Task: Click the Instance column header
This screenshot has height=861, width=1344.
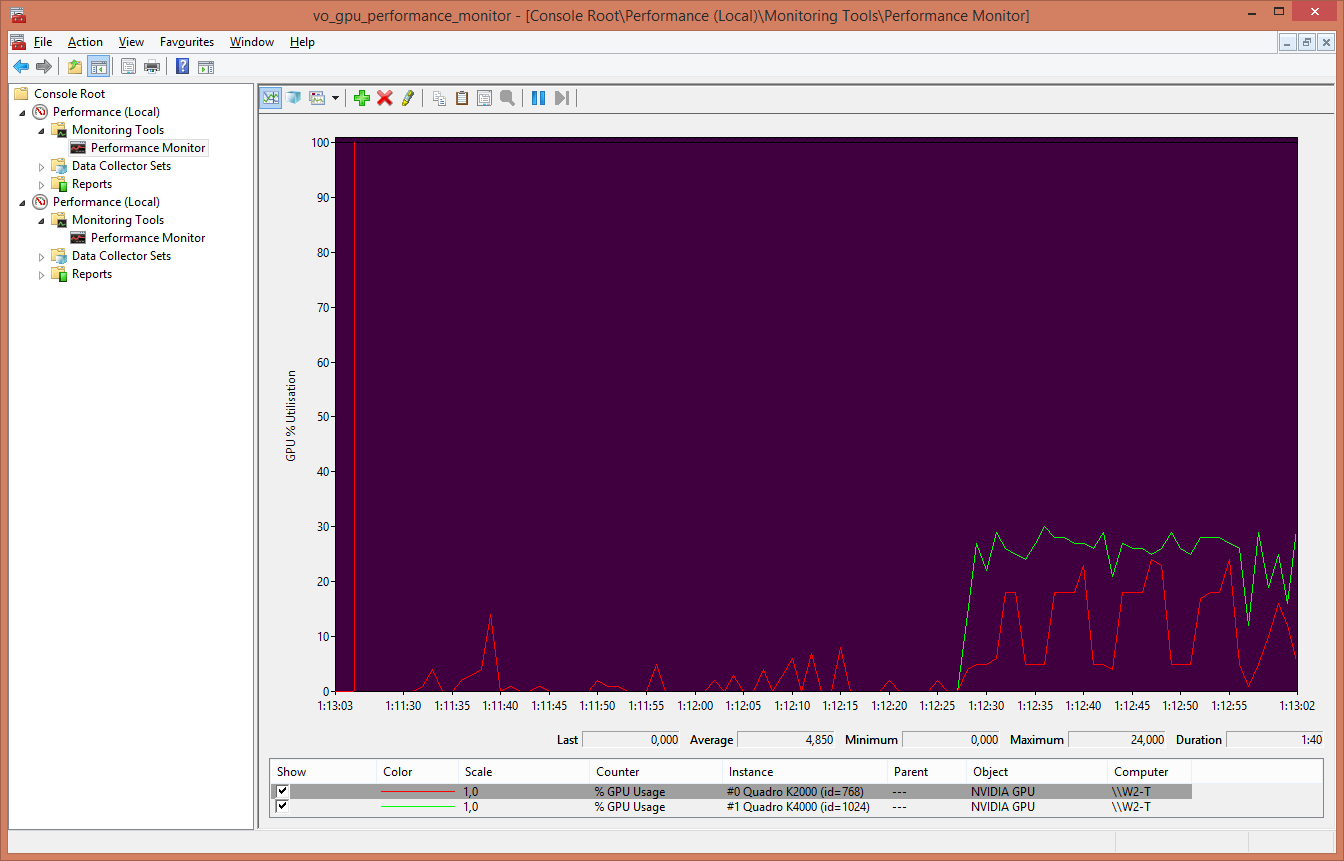Action: pos(804,772)
